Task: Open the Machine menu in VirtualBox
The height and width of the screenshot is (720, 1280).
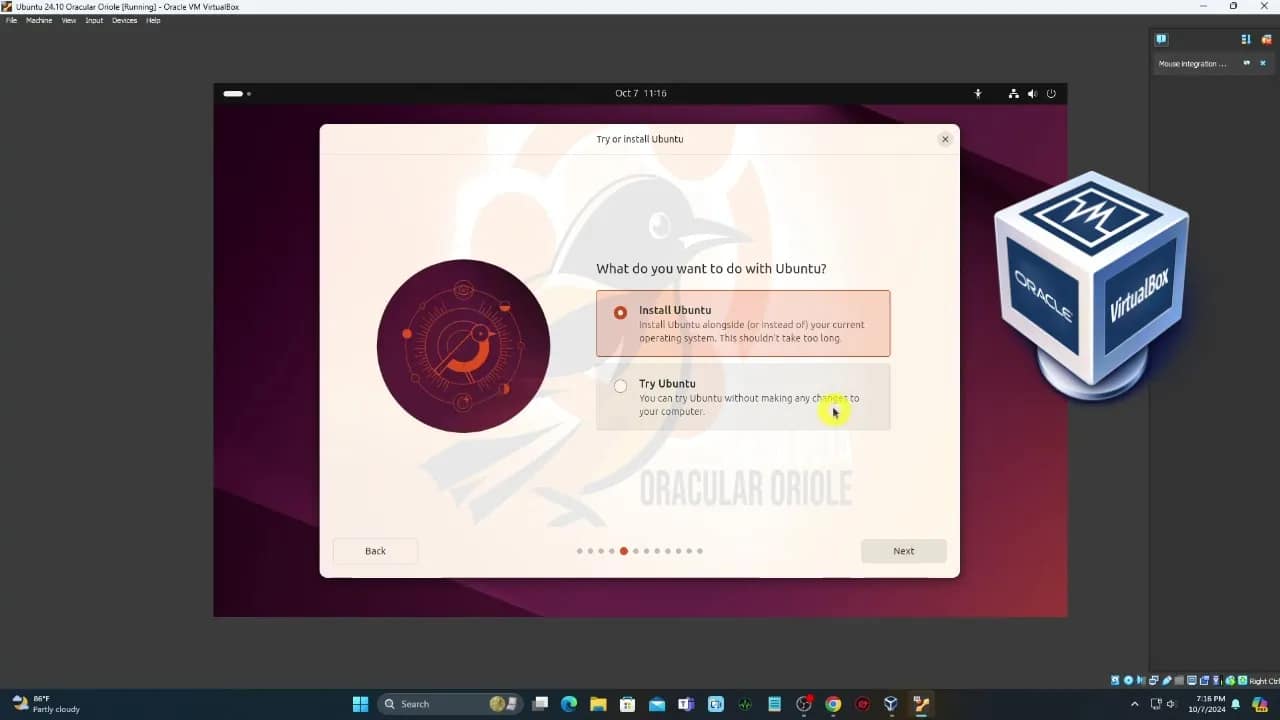Action: point(38,20)
